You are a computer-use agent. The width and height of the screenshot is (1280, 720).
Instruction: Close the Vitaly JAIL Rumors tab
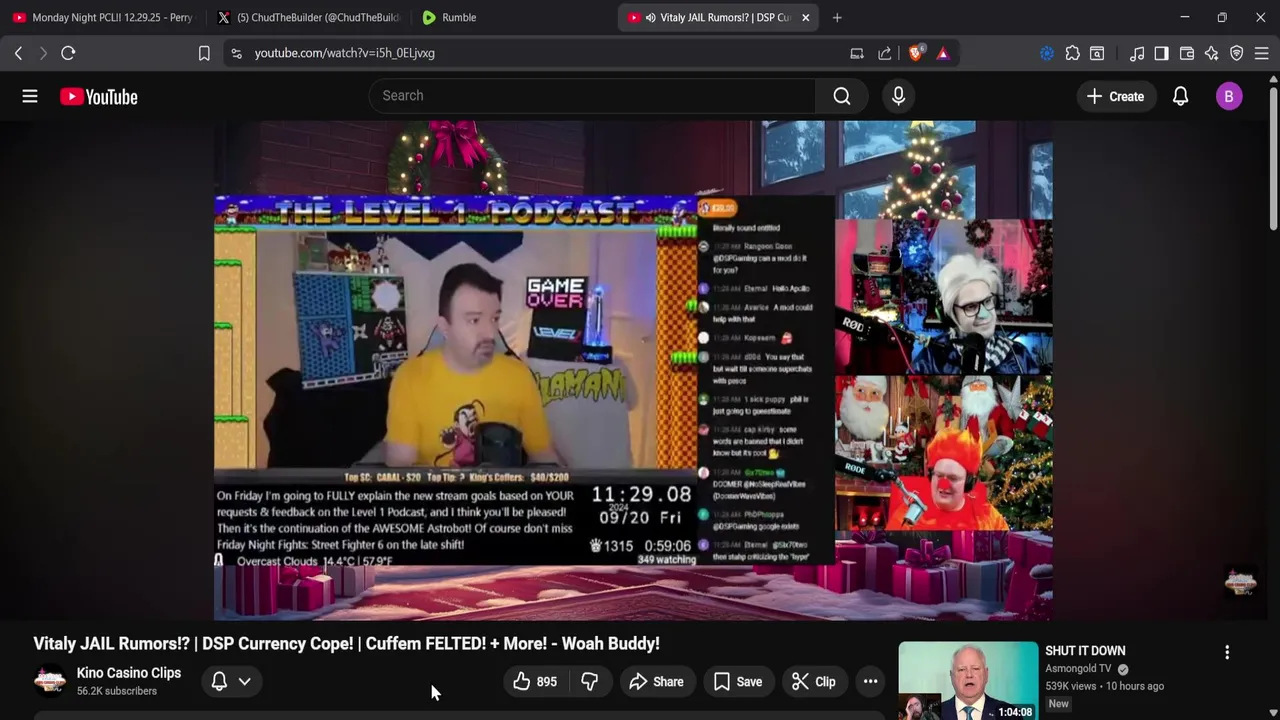pyautogui.click(x=805, y=17)
